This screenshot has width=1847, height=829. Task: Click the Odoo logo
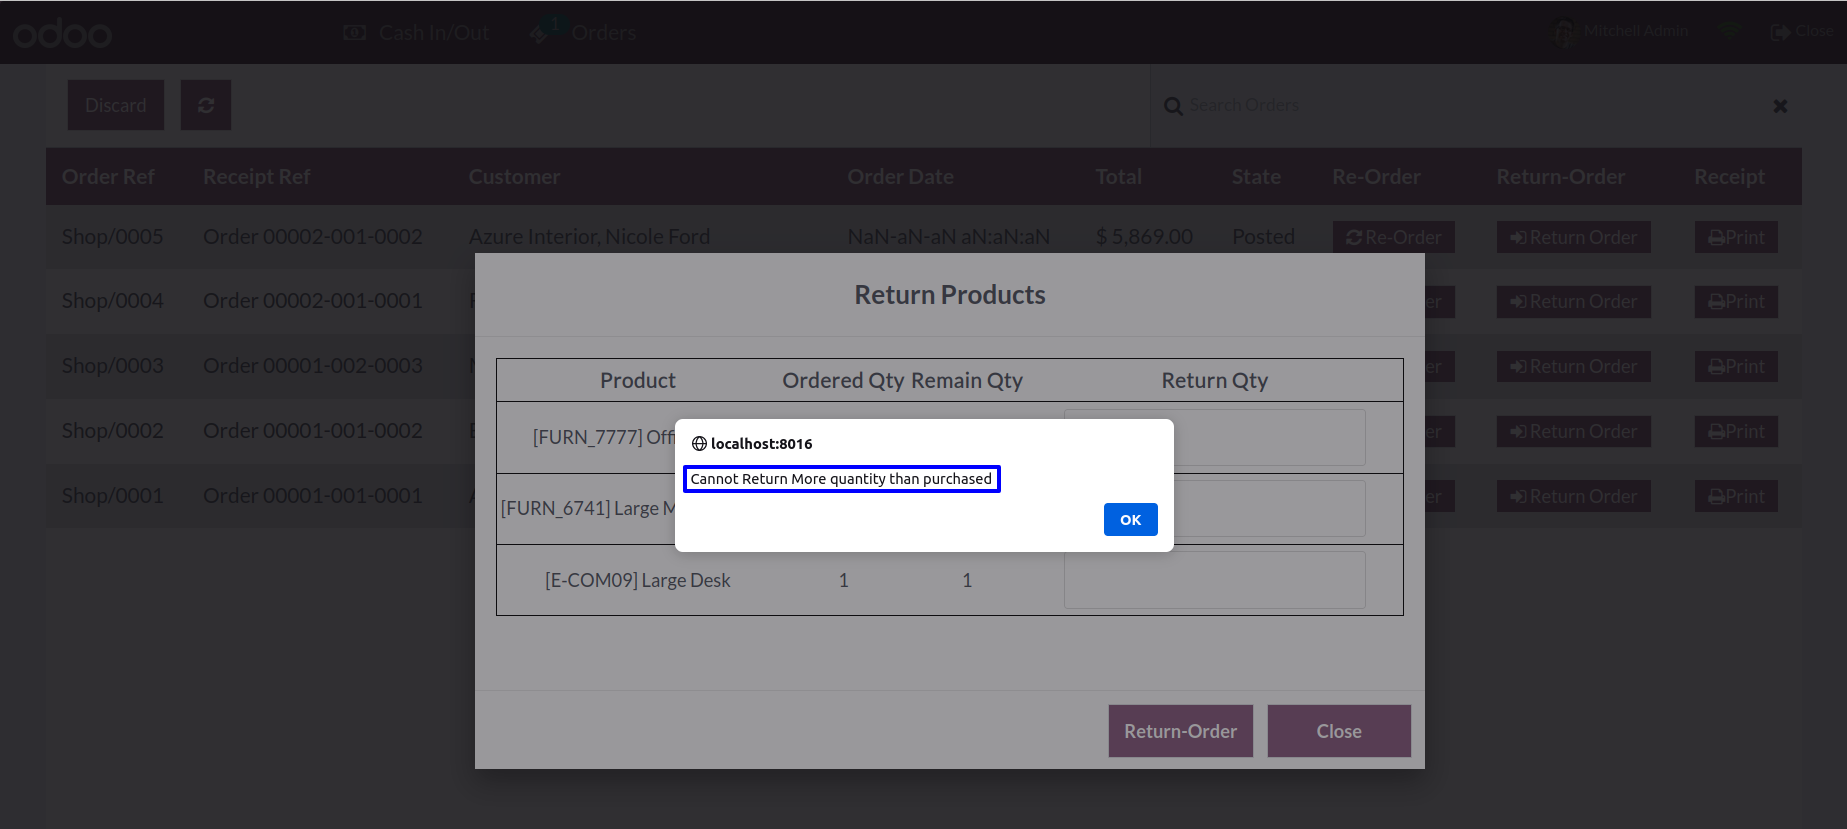click(x=62, y=33)
